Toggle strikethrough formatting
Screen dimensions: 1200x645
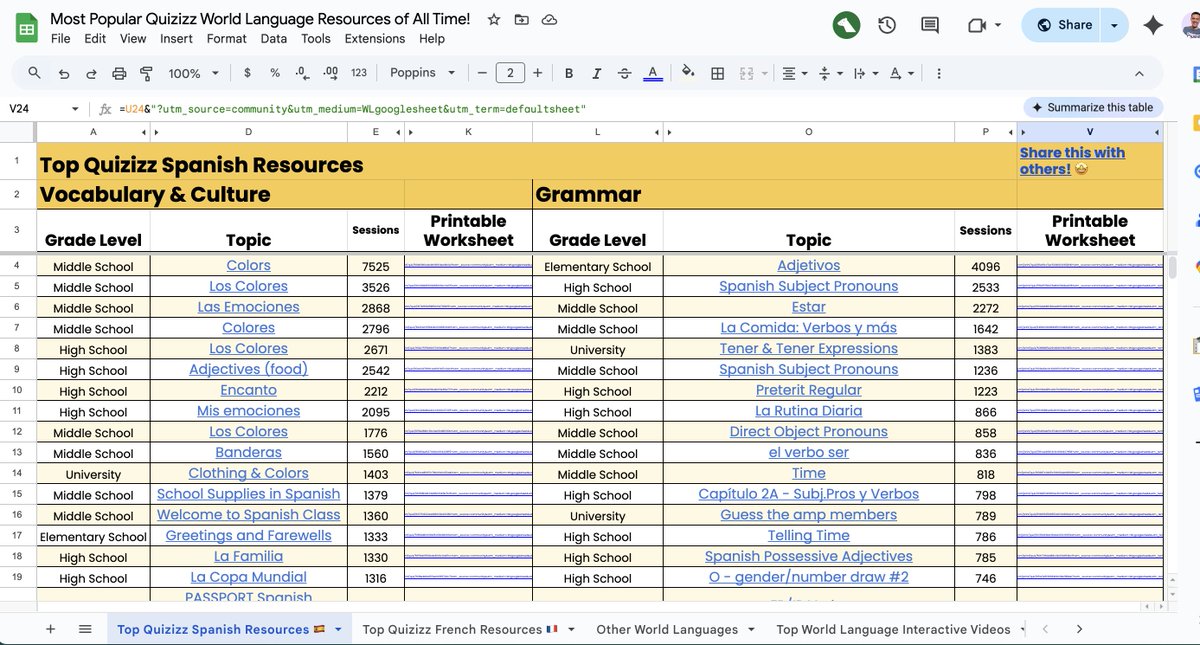(625, 73)
